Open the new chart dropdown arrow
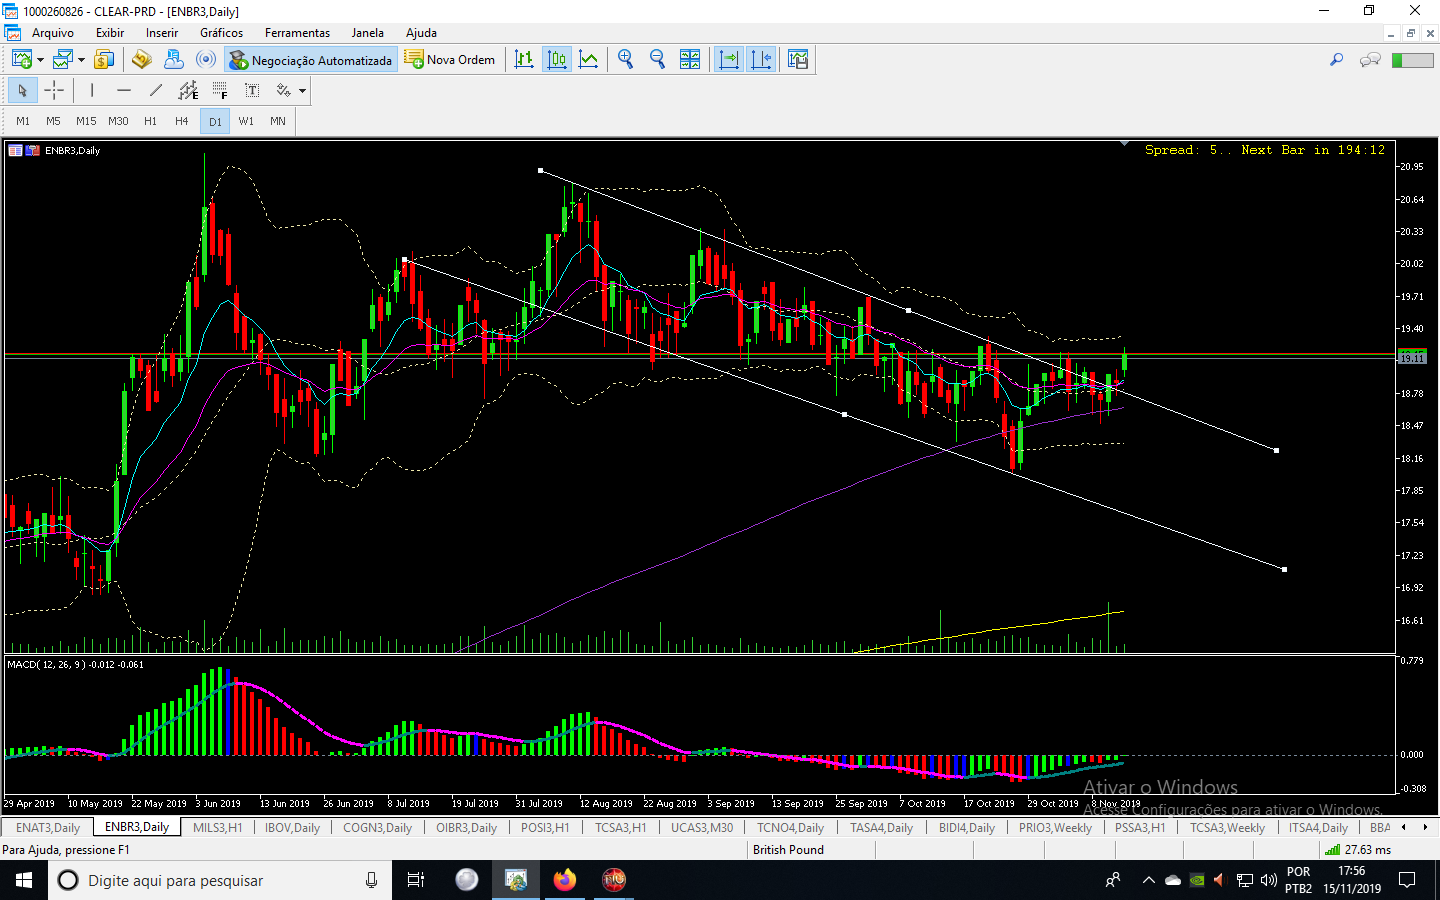This screenshot has width=1440, height=900. [40, 60]
